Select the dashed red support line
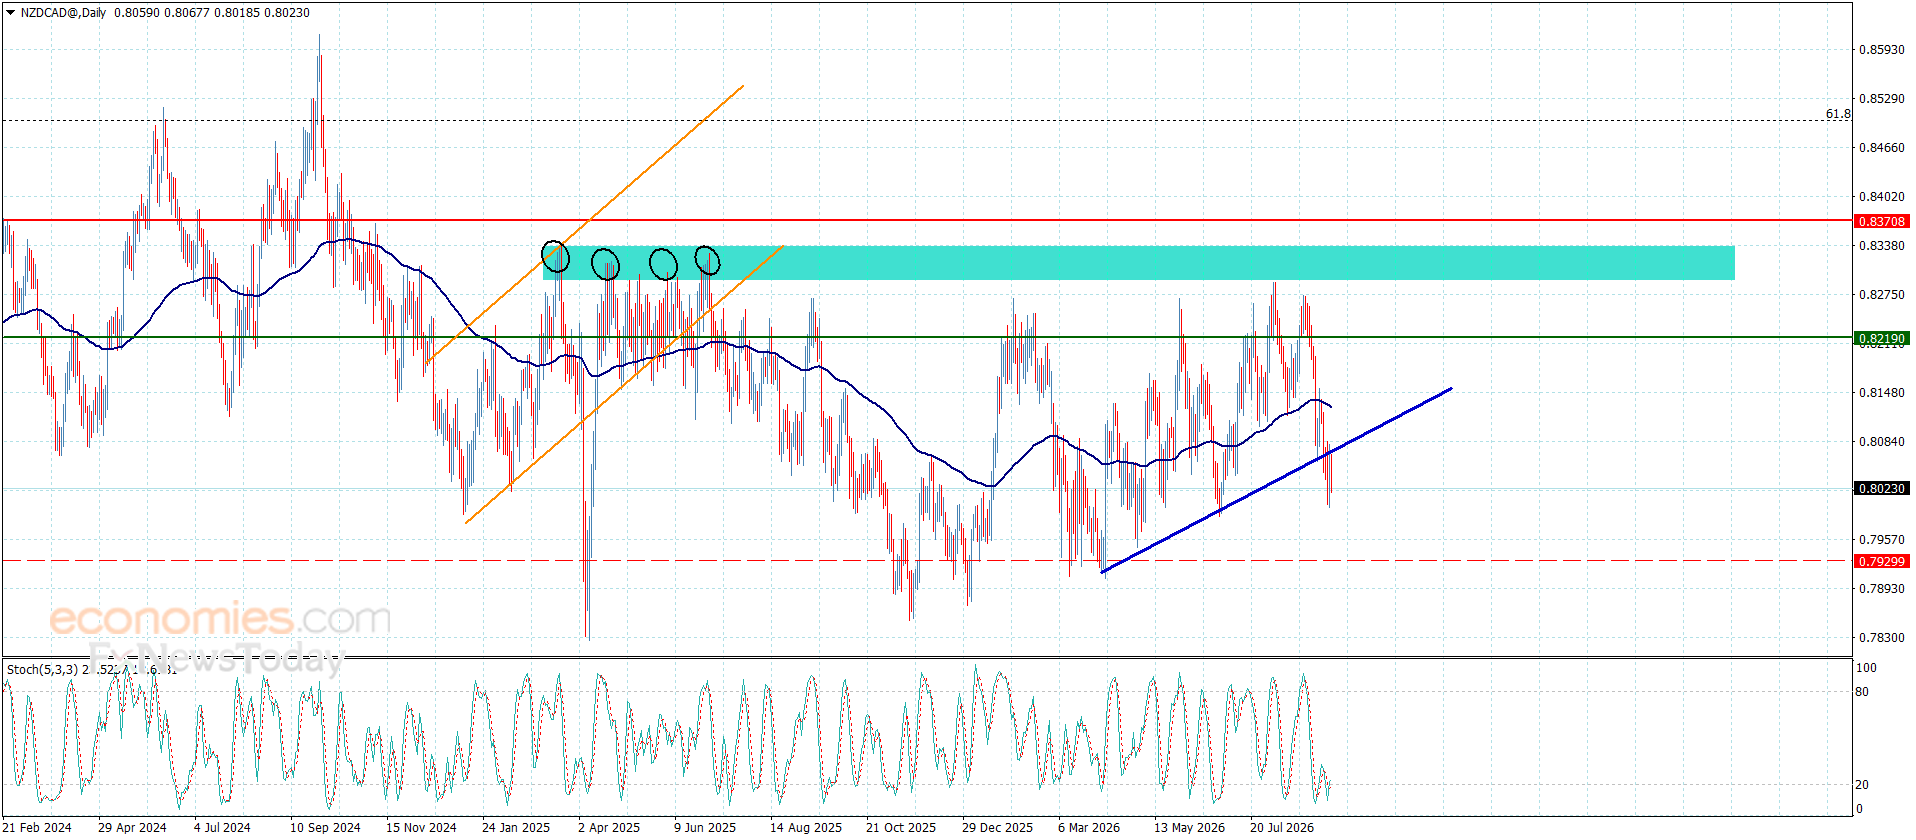This screenshot has height=840, width=1916. point(926,561)
